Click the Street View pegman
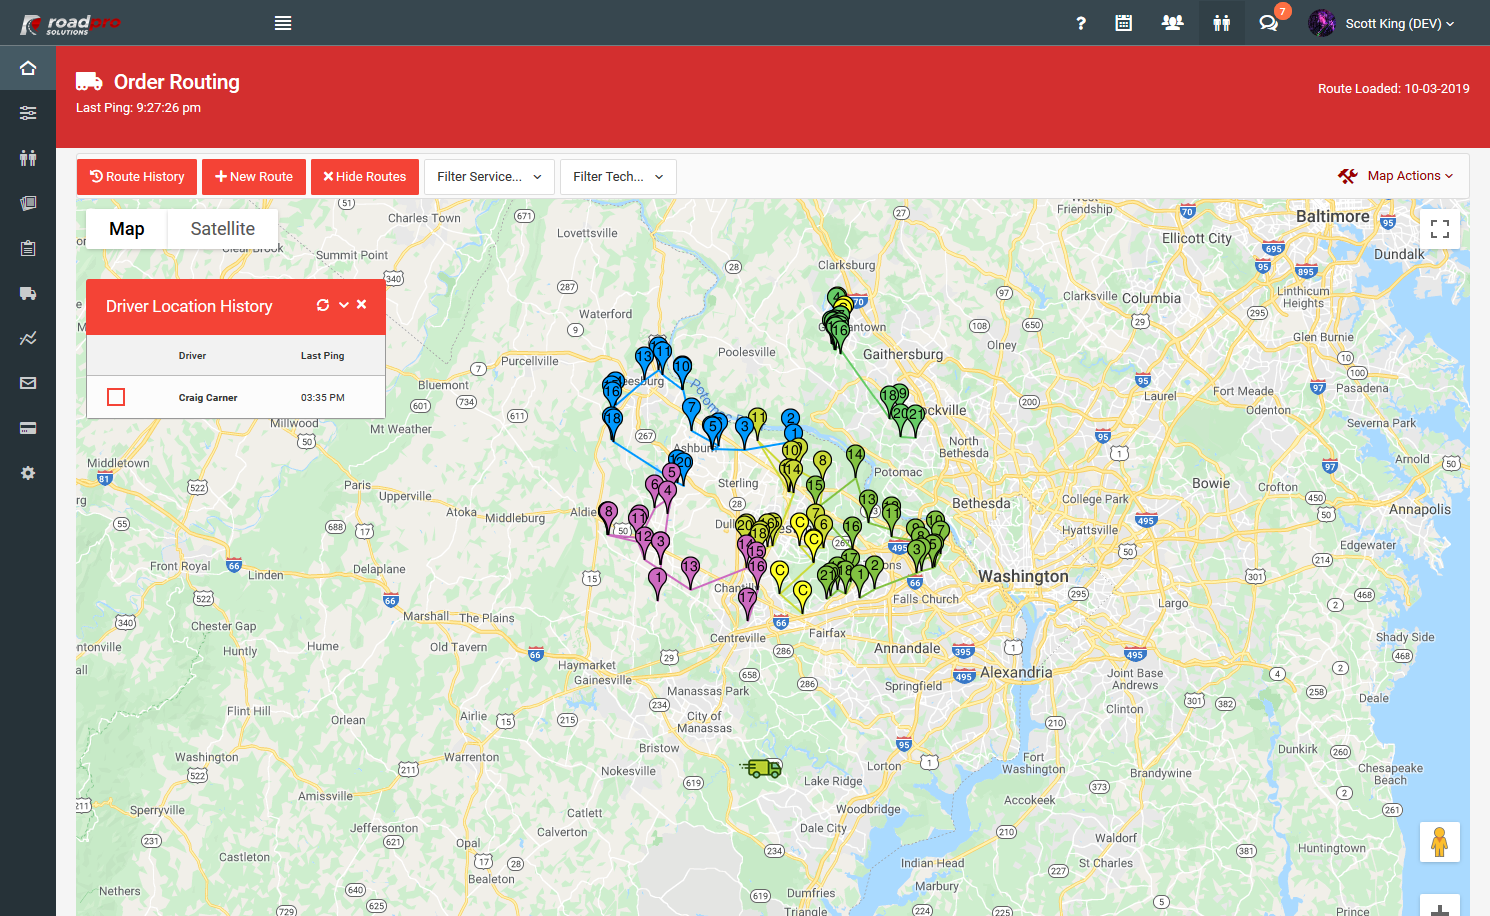The height and width of the screenshot is (916, 1490). (1440, 842)
